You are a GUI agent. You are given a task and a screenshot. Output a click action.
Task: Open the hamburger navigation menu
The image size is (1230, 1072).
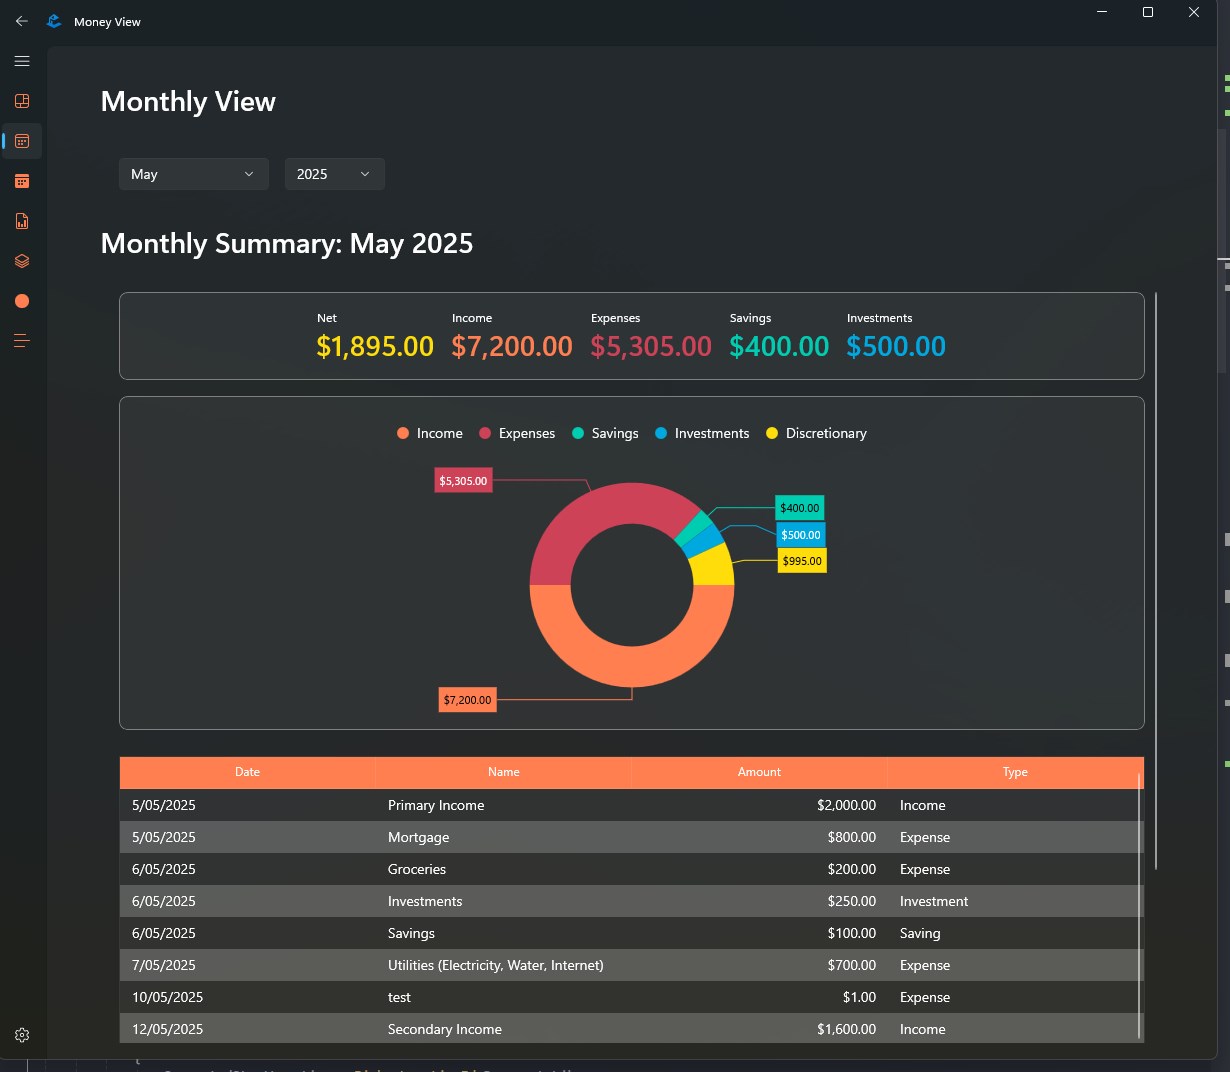(x=22, y=61)
